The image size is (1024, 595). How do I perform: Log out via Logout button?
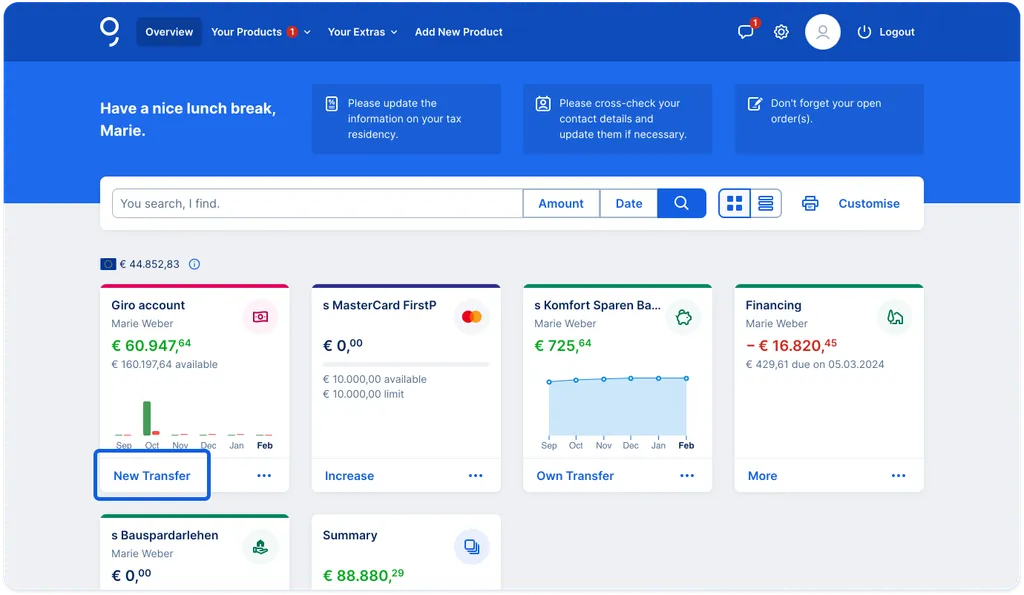886,32
